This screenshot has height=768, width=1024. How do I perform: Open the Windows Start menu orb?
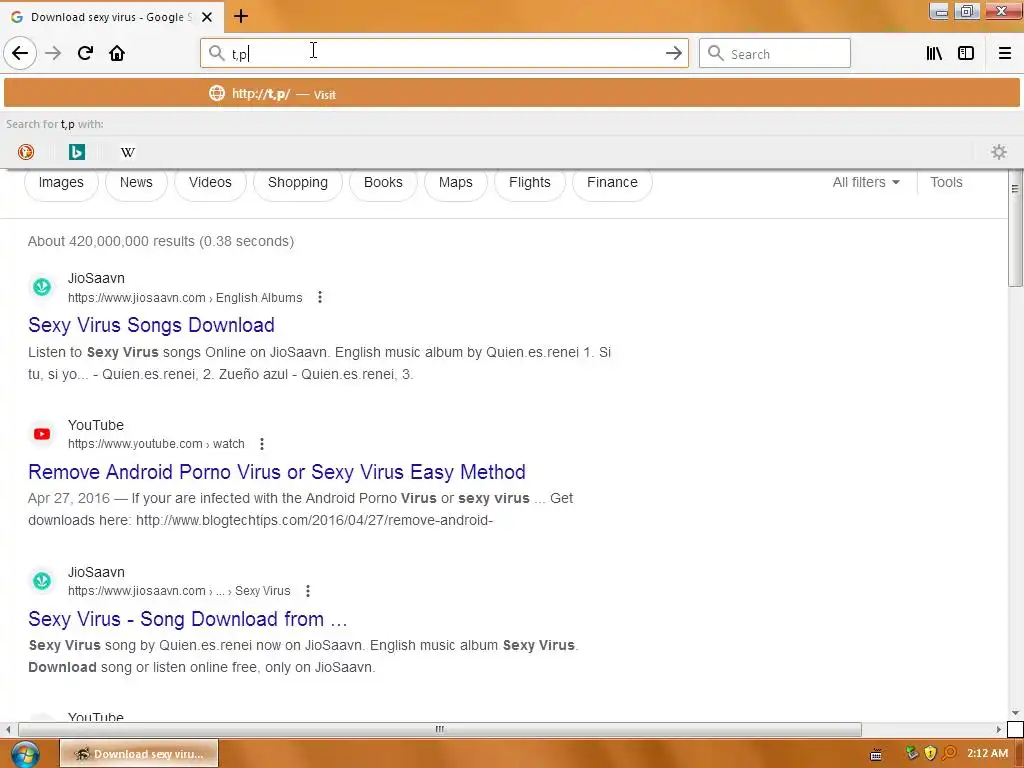click(24, 754)
